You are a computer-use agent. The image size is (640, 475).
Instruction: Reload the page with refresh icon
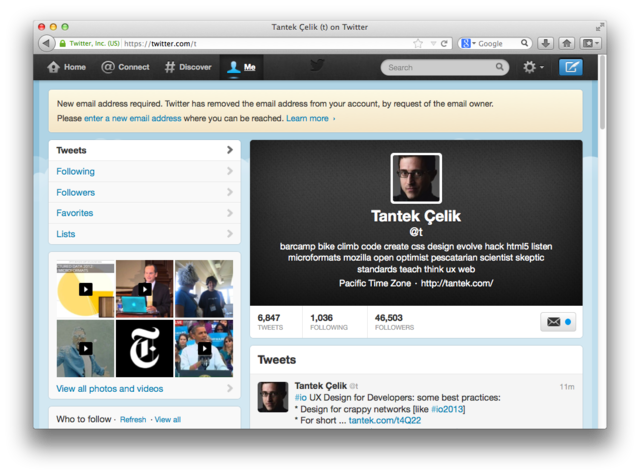pos(444,43)
